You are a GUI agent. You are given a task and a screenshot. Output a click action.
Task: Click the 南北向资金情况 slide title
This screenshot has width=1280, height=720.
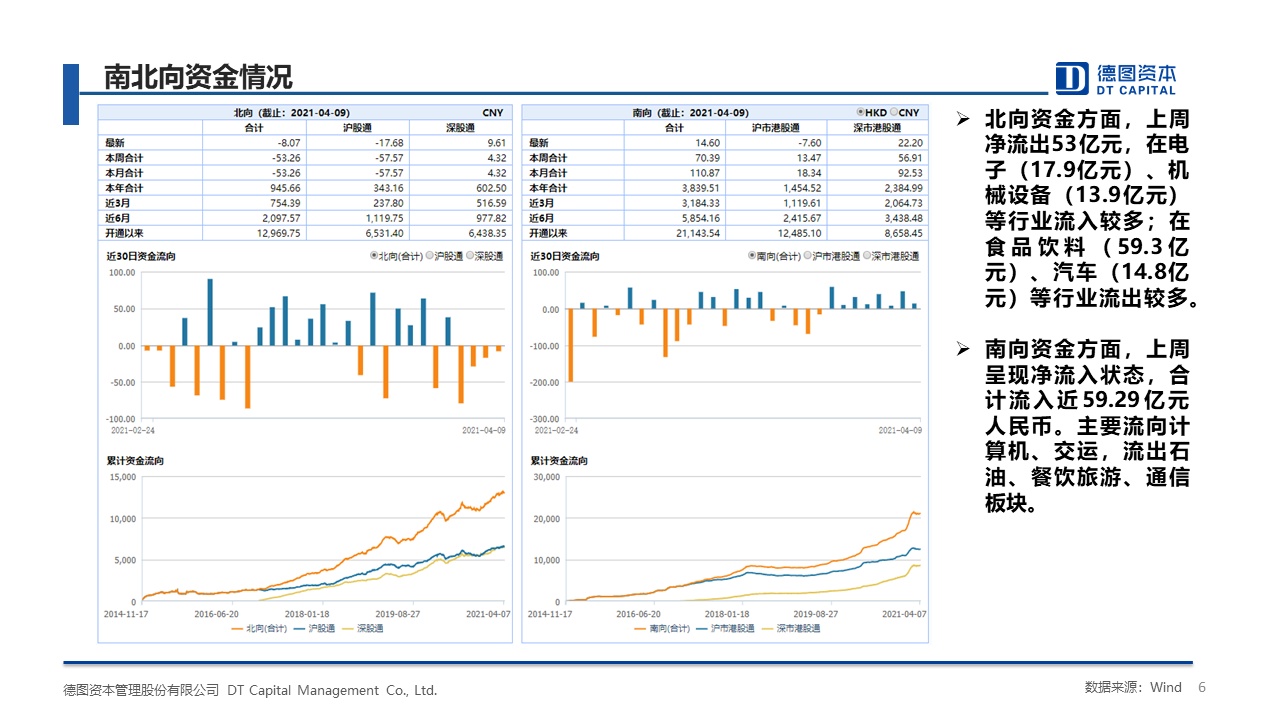pyautogui.click(x=198, y=78)
